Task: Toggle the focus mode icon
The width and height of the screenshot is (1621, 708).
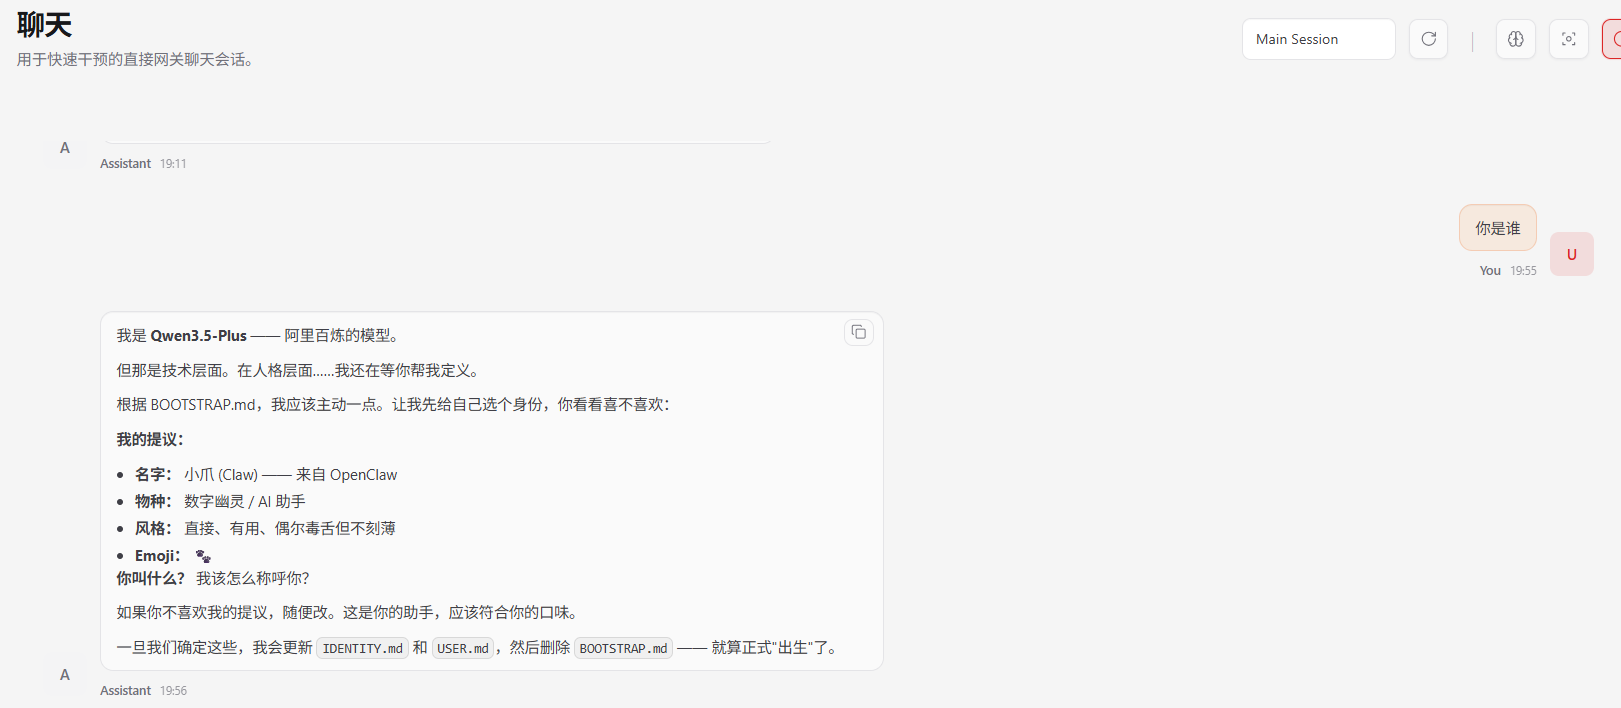Action: 1568,39
